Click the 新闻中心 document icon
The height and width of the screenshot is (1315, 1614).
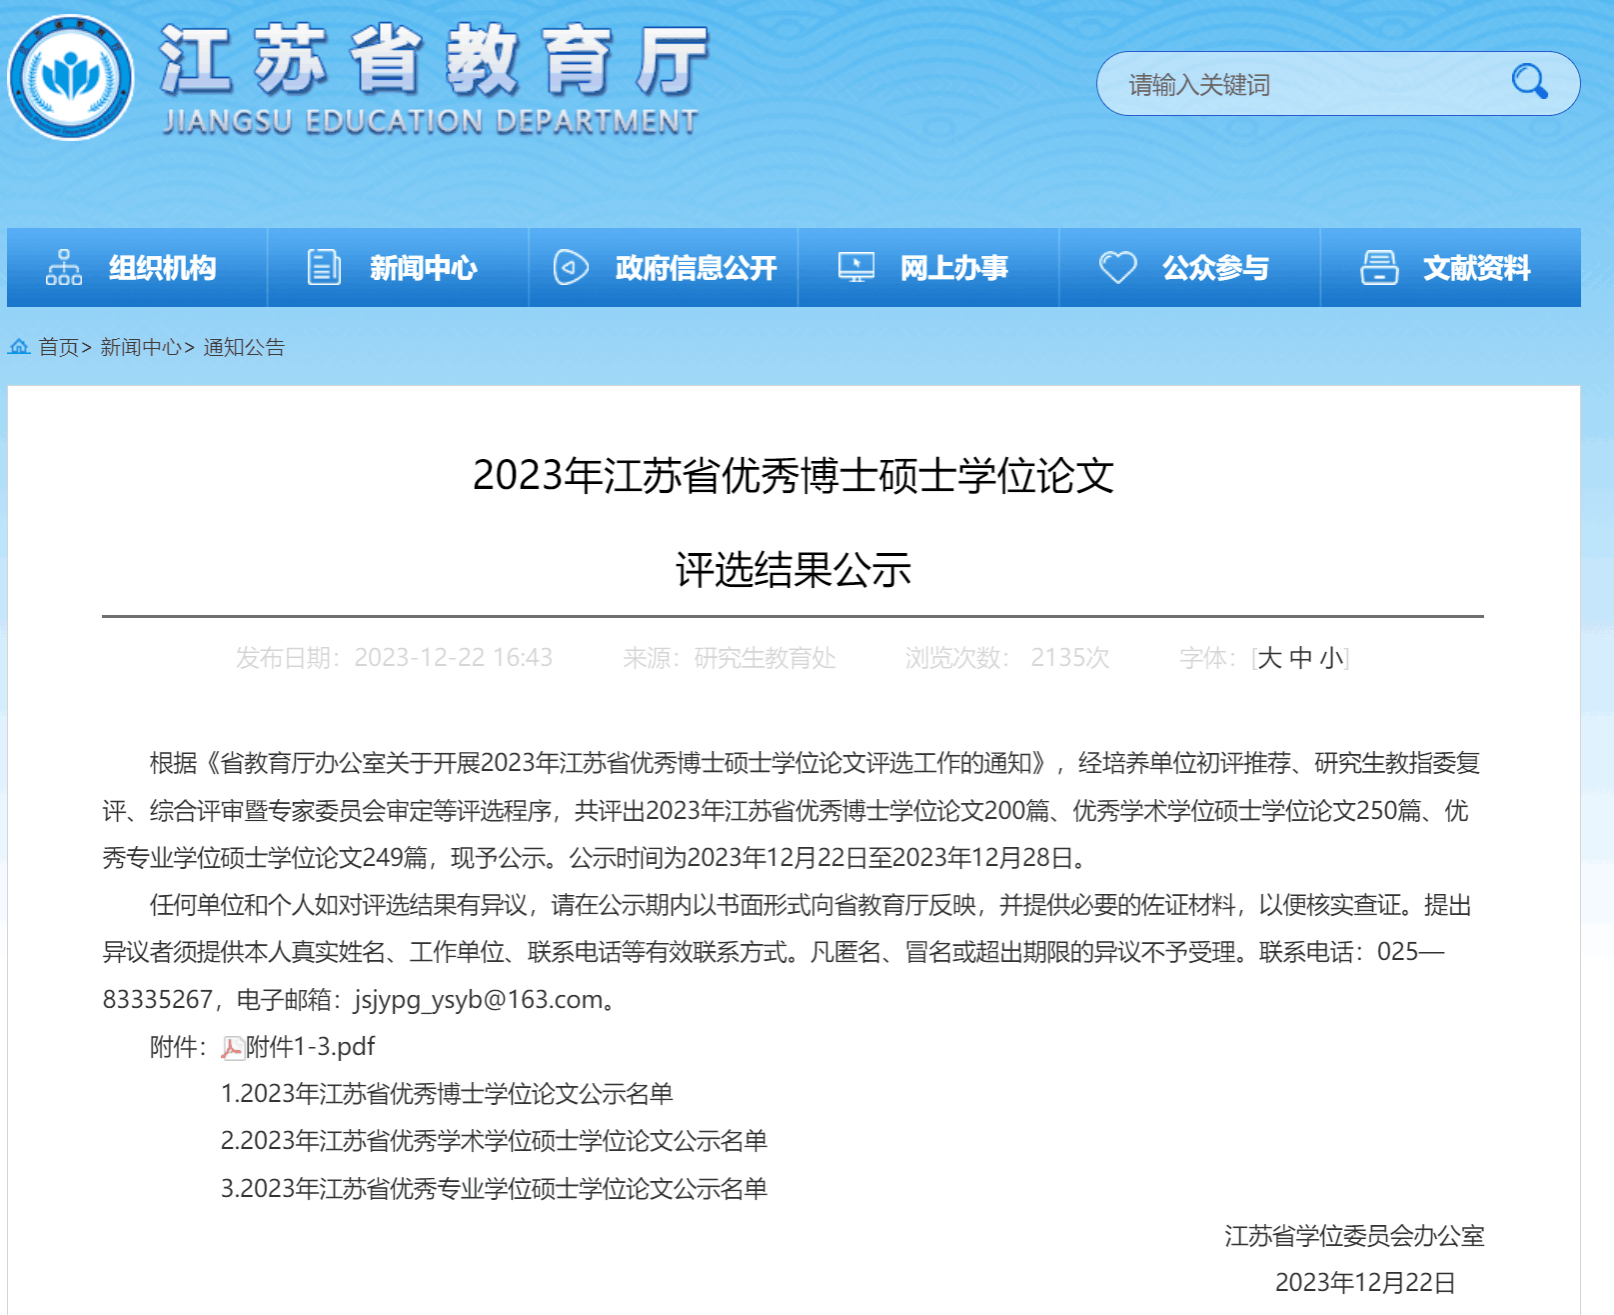pos(323,268)
